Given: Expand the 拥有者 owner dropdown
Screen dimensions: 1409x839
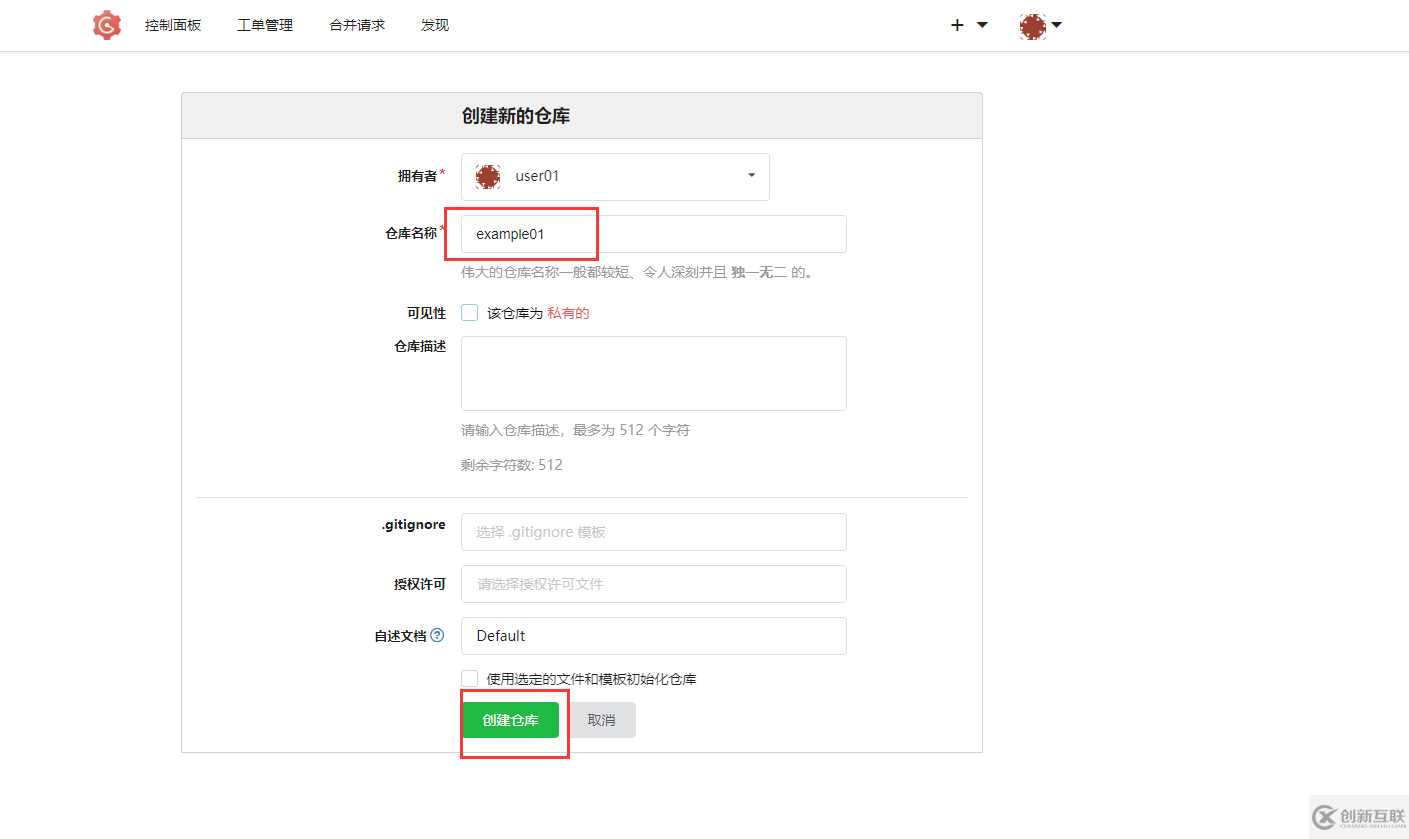Looking at the screenshot, I should (615, 177).
